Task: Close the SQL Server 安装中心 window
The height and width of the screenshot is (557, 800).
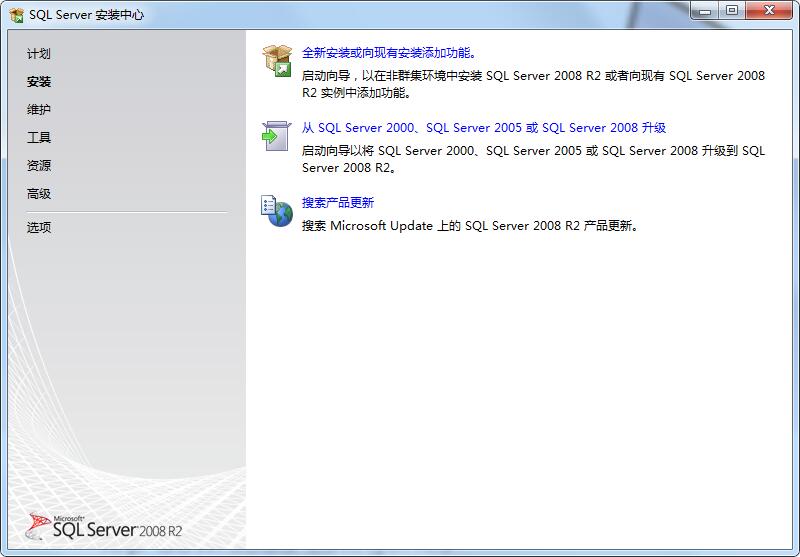Action: point(769,11)
